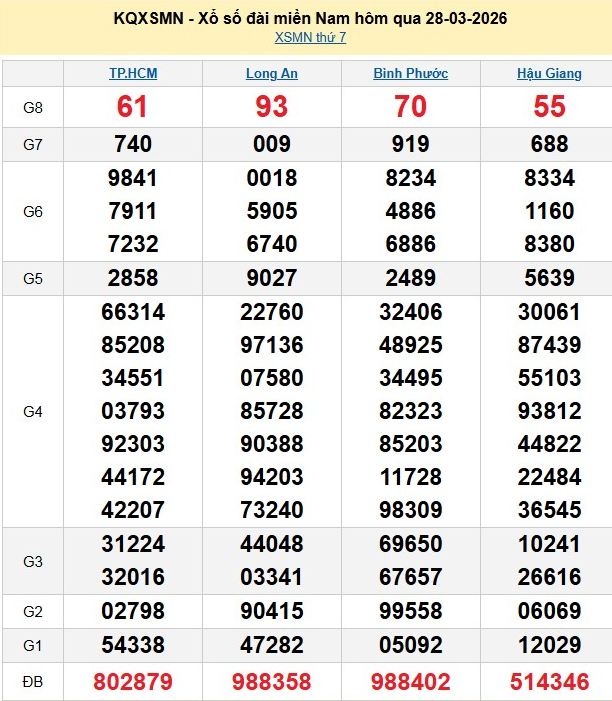The height and width of the screenshot is (701, 612).
Task: Select Hậu Giang special prize 514346
Action: point(549,682)
